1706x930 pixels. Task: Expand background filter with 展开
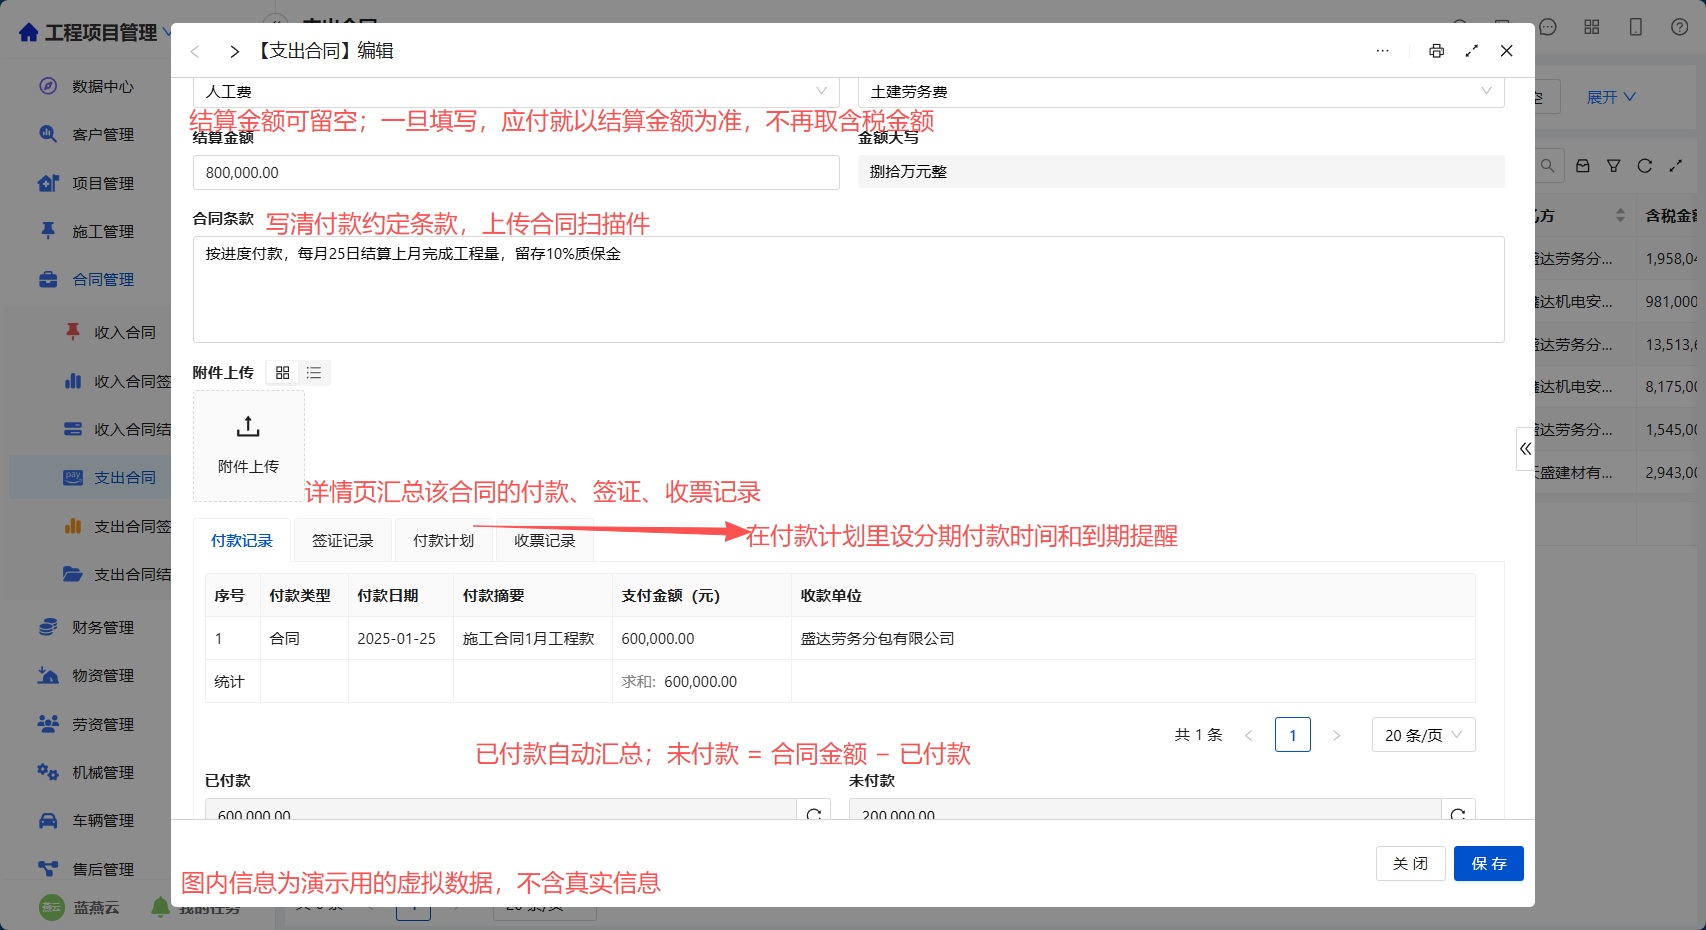click(x=1611, y=97)
